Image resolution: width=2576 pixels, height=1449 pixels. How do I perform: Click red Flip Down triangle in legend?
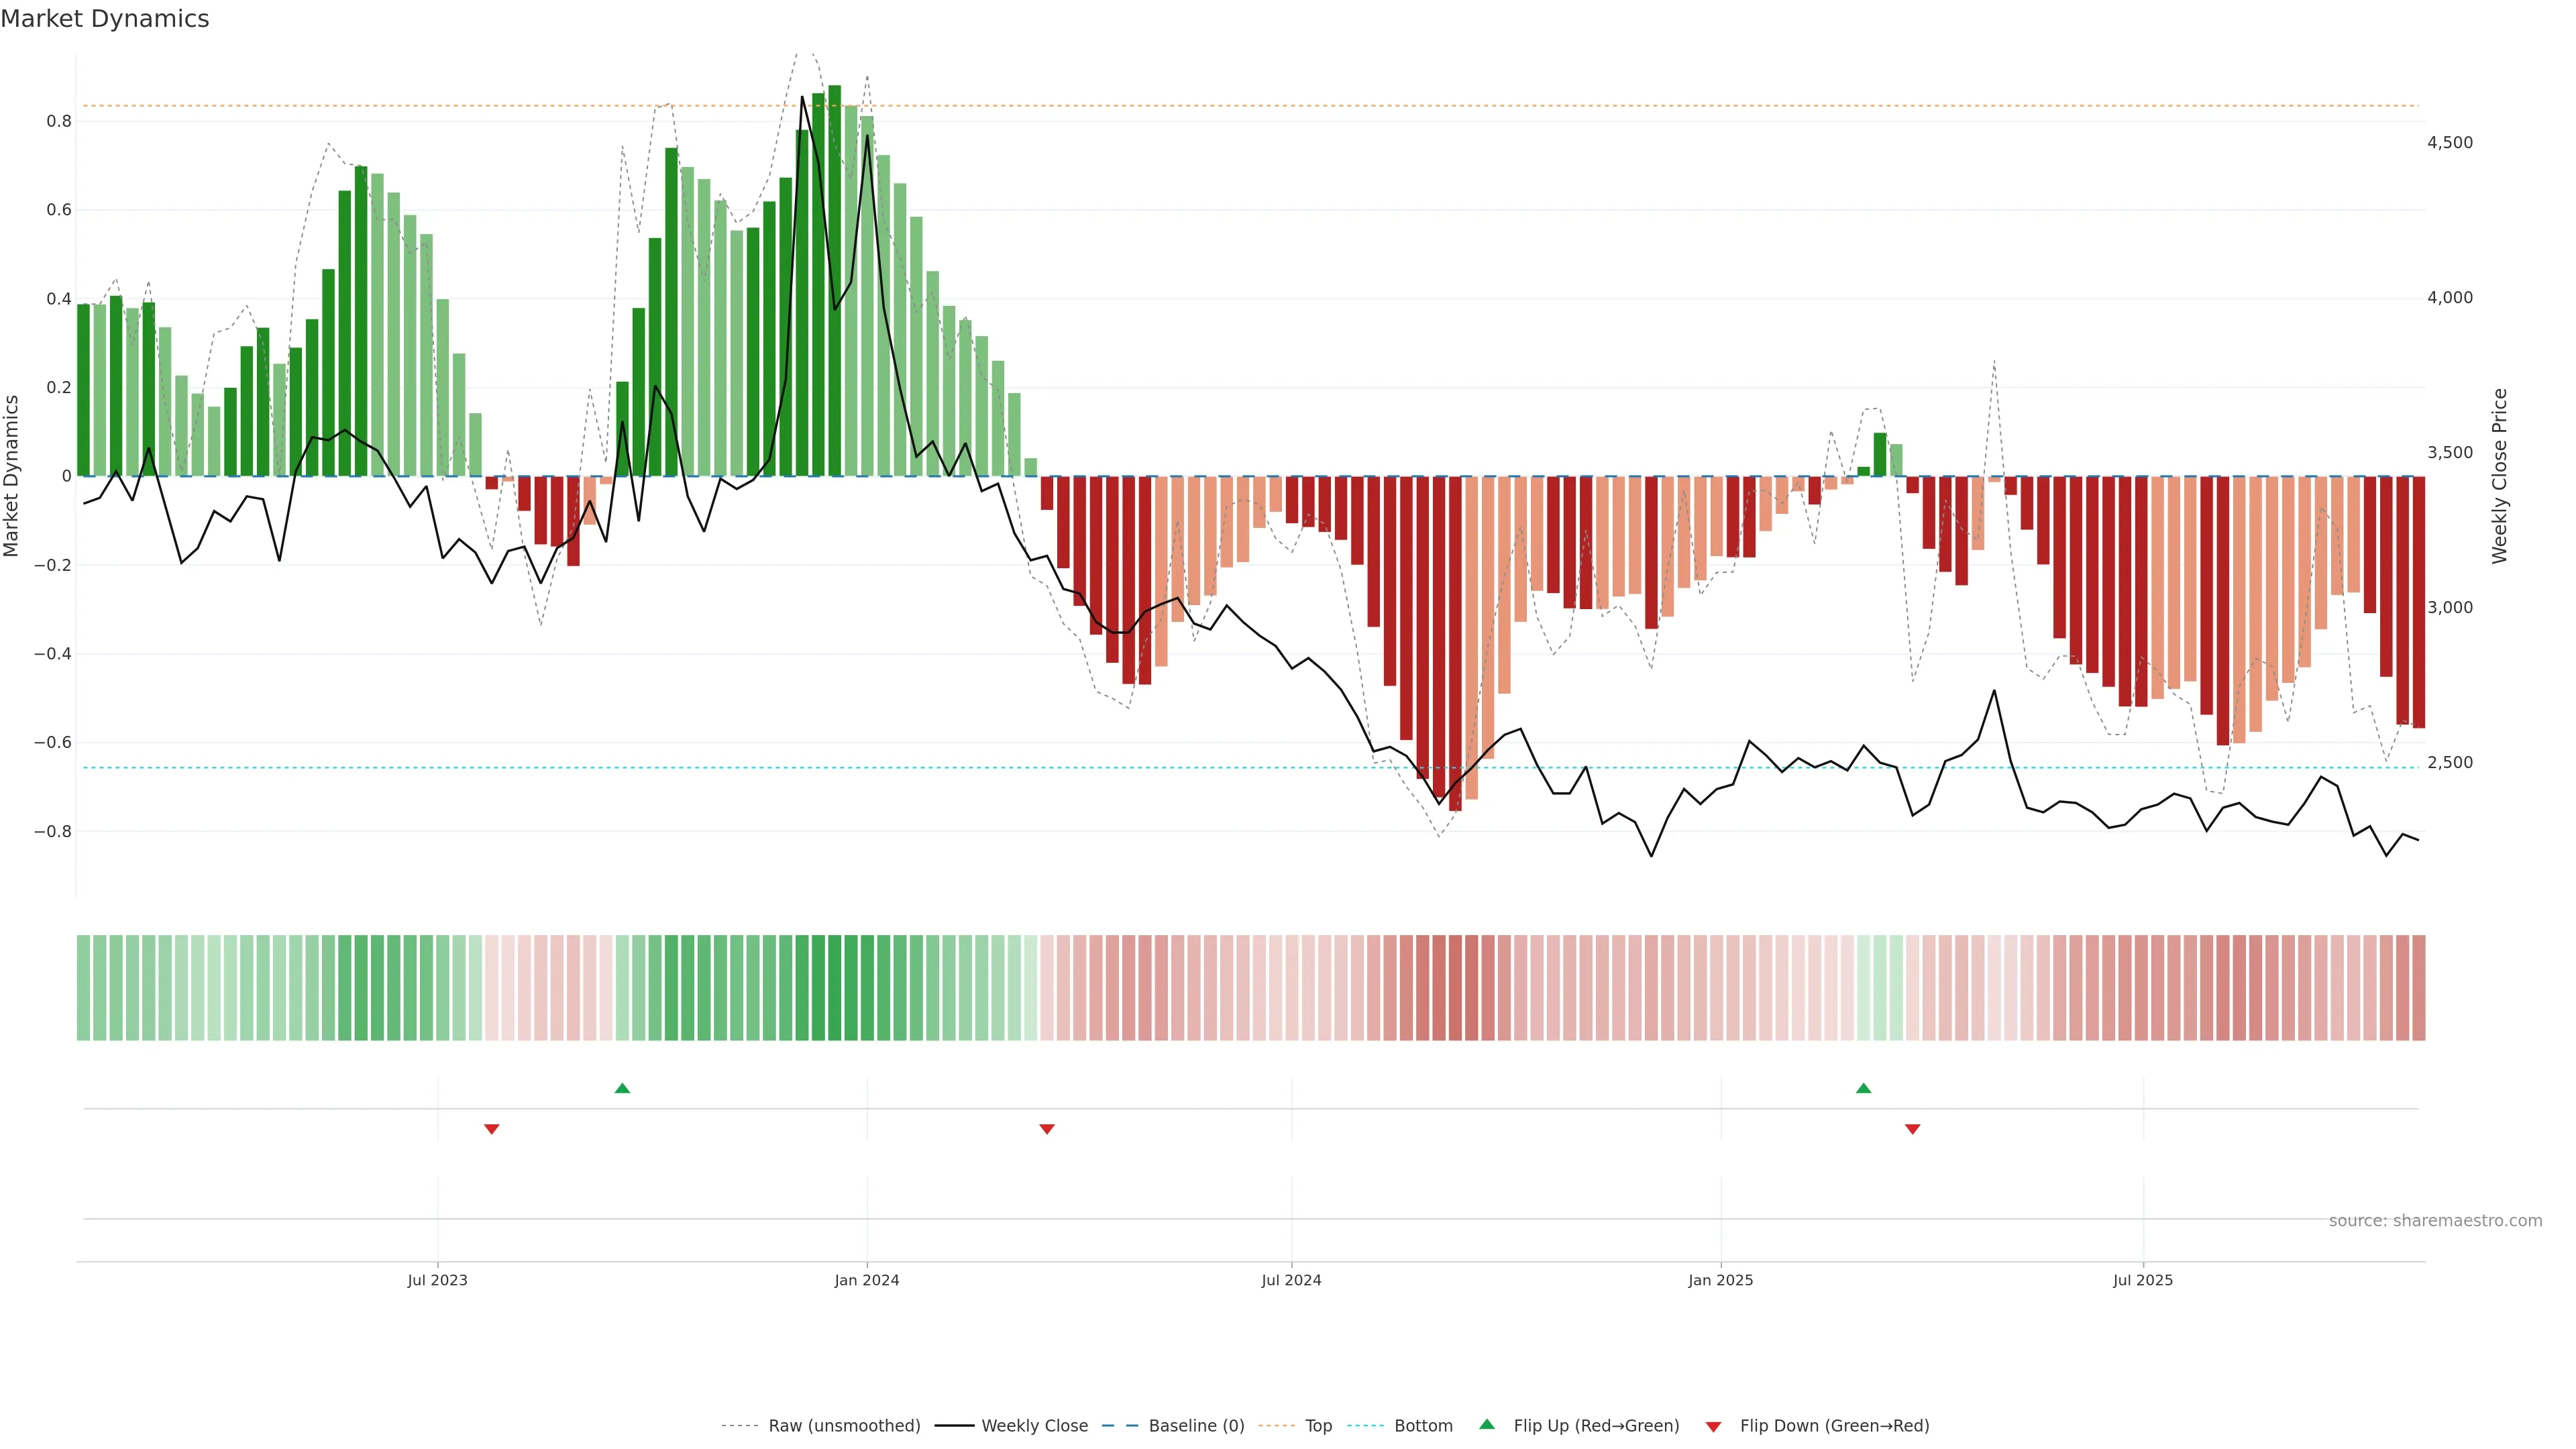1713,1426
